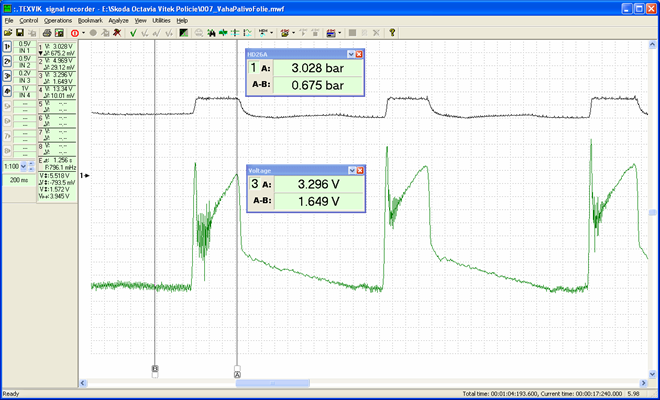Click the last grey checkmark icon
The height and width of the screenshot is (400, 660).
pyautogui.click(x=169, y=33)
